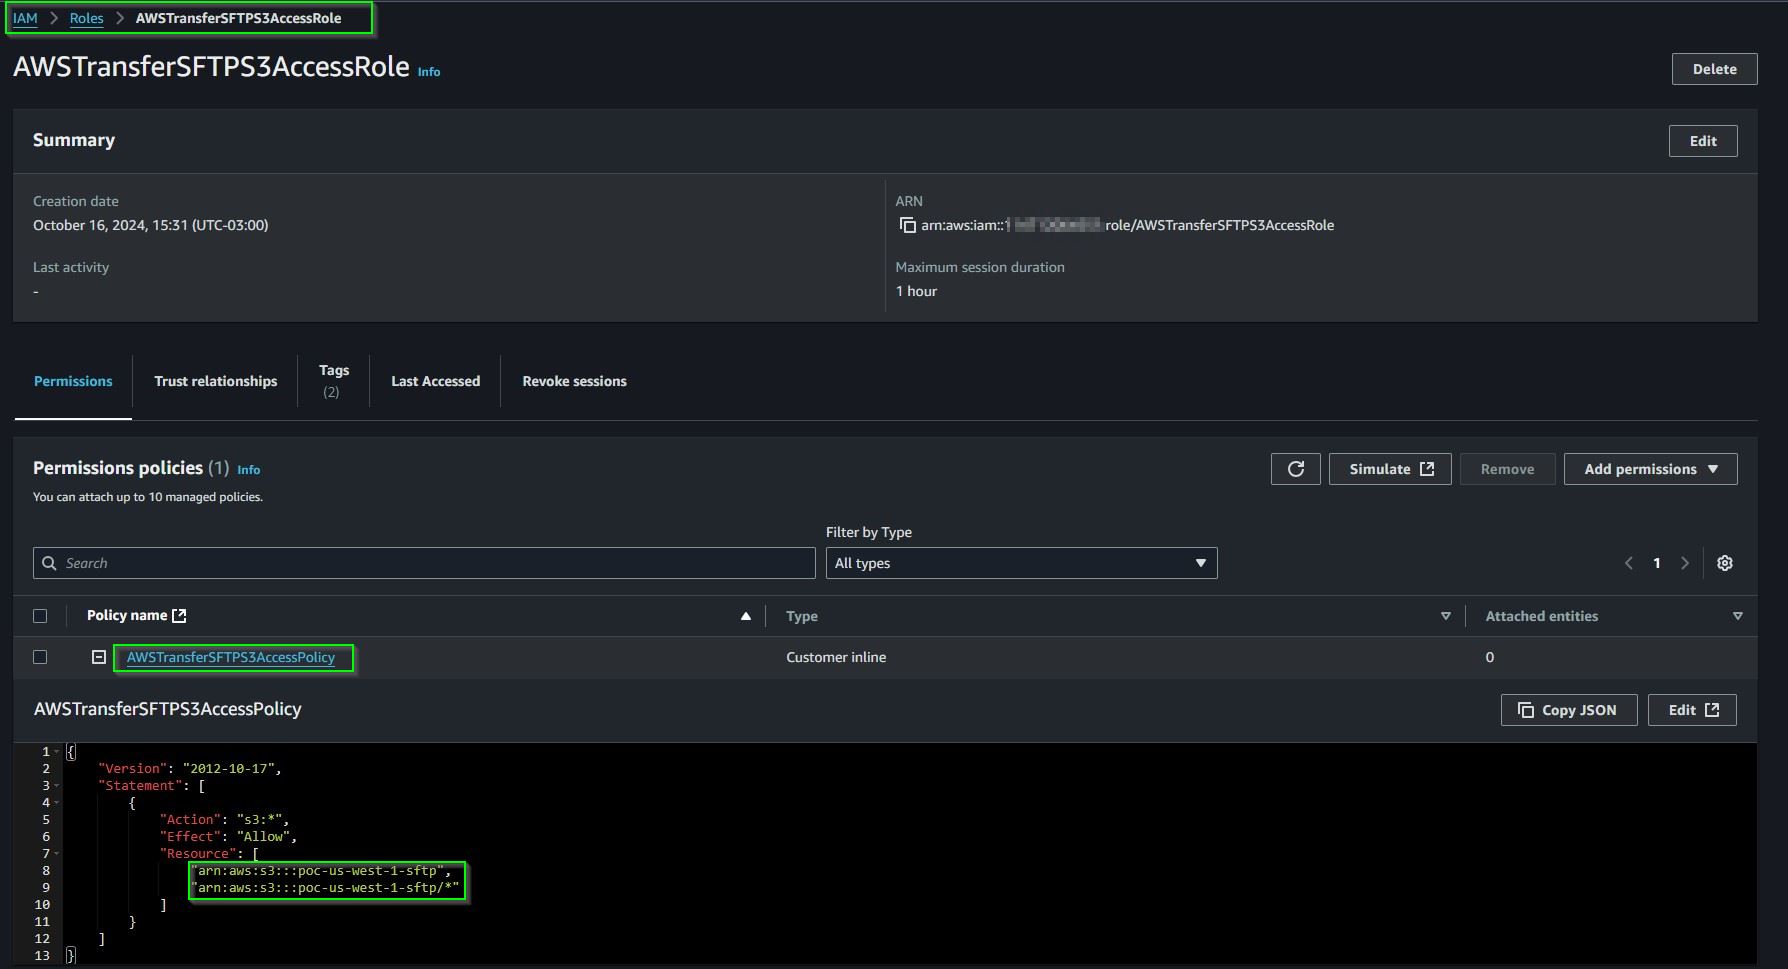
Task: Click the Copy JSON button
Action: click(1568, 710)
